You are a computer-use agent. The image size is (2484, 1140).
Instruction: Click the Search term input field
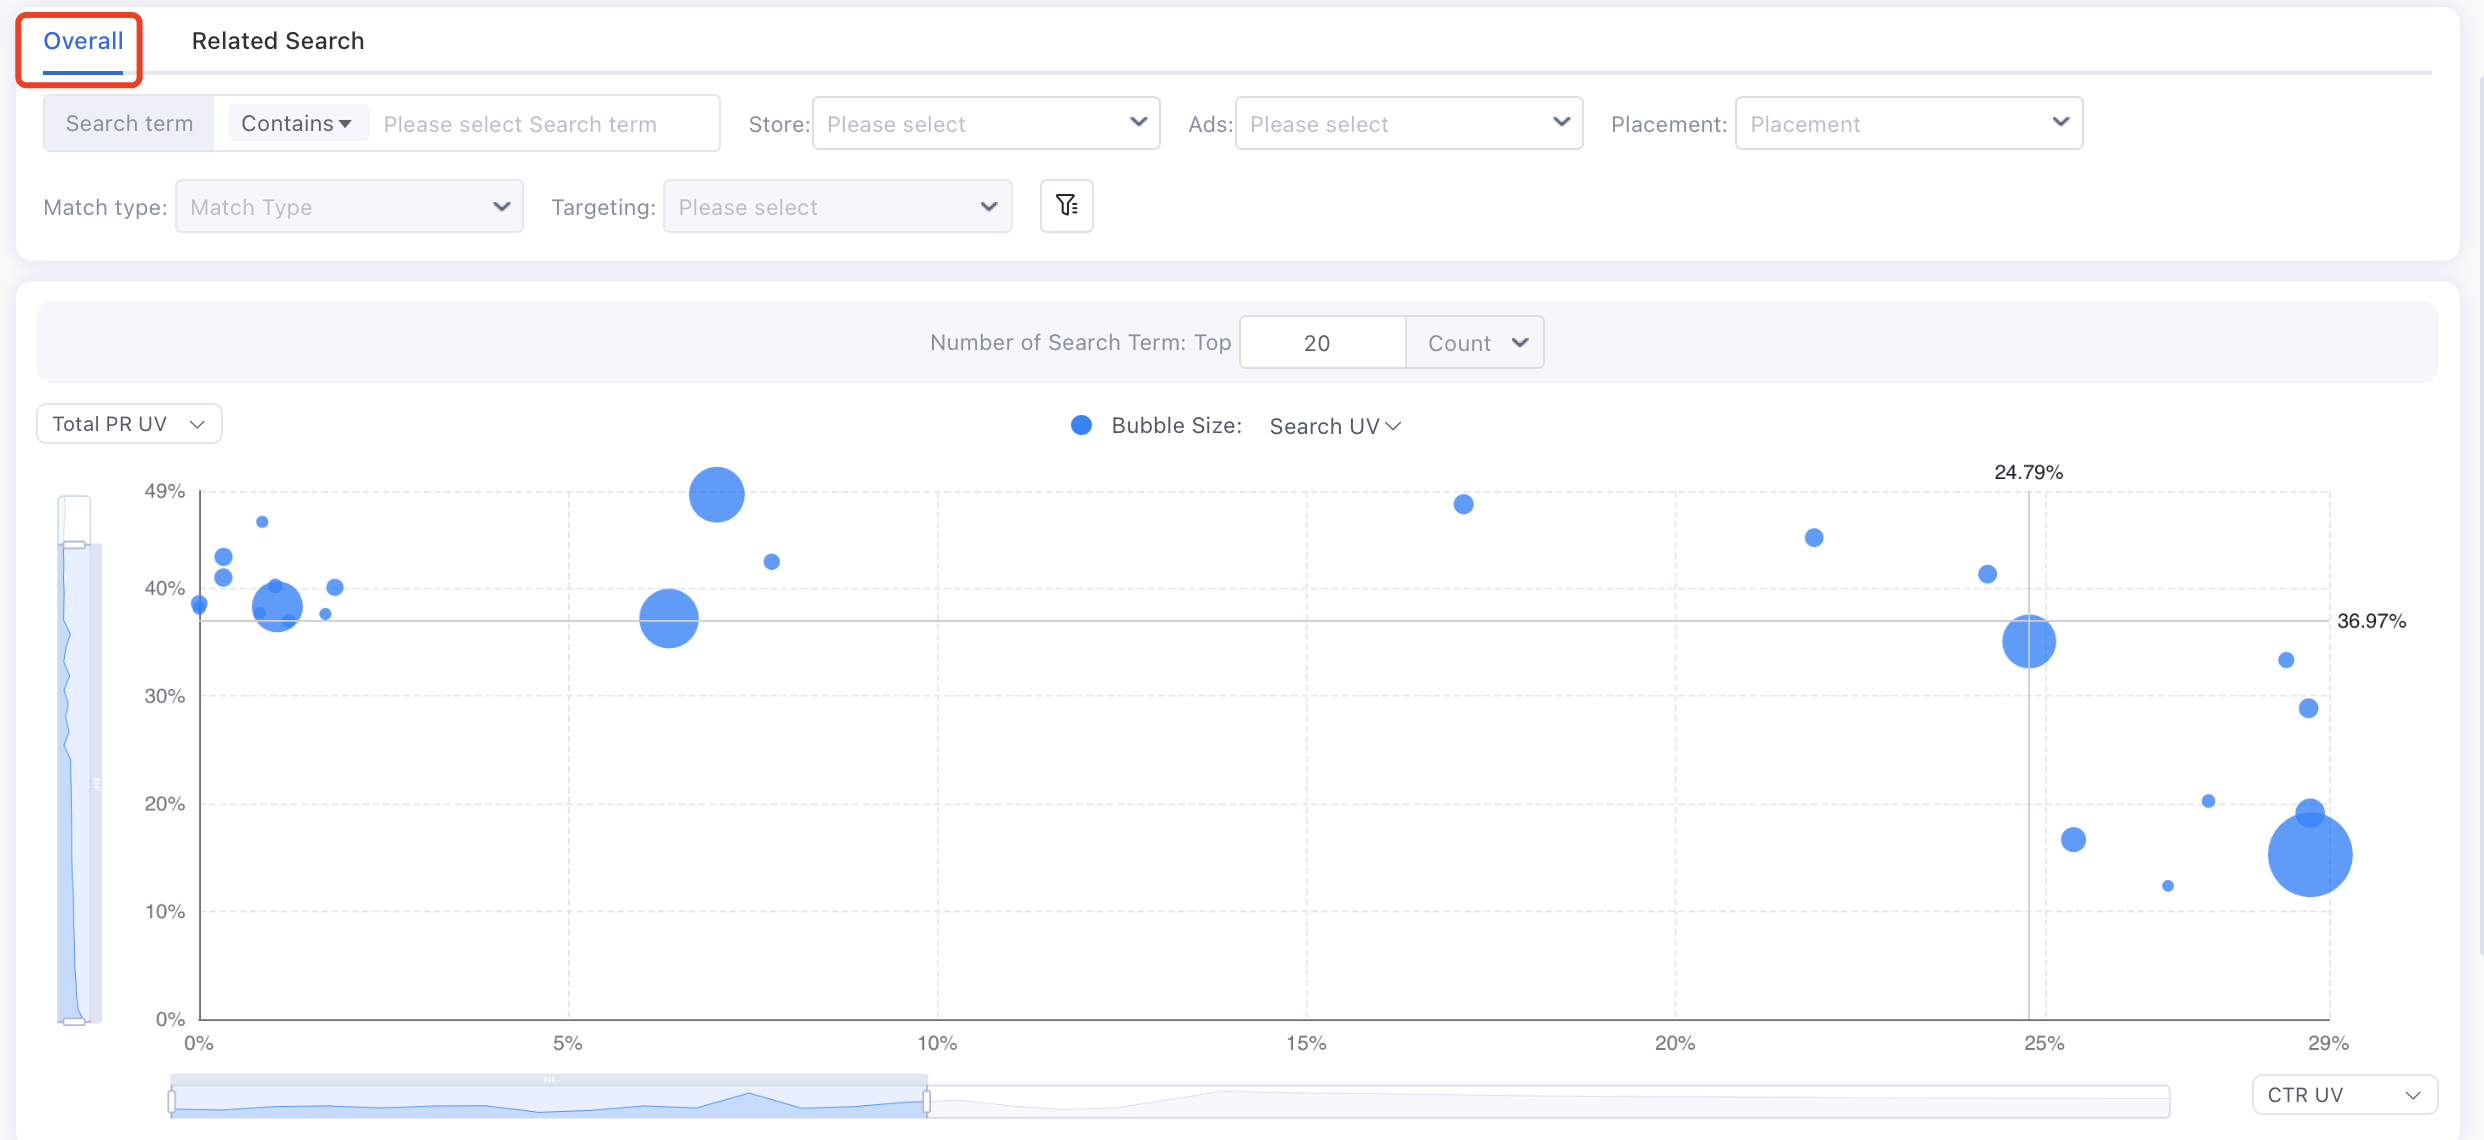[545, 124]
